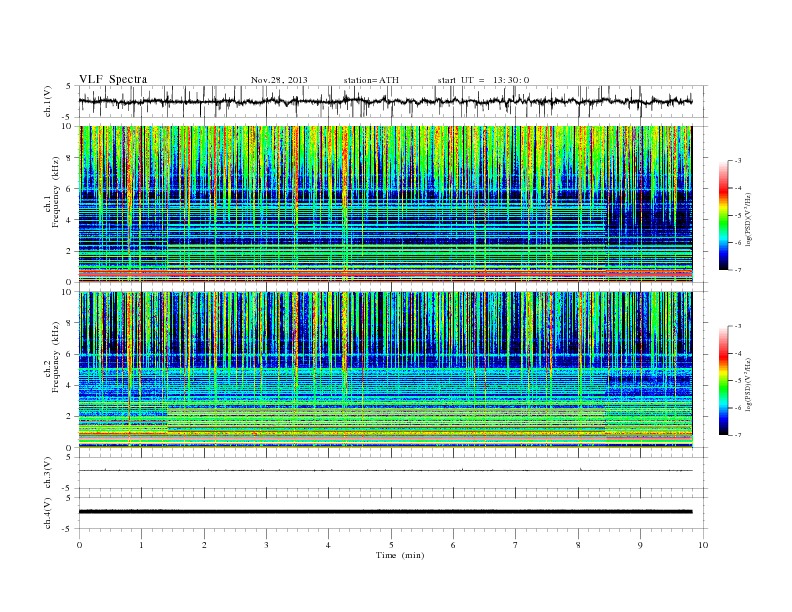Click time axis tick label '8'

tap(578, 545)
